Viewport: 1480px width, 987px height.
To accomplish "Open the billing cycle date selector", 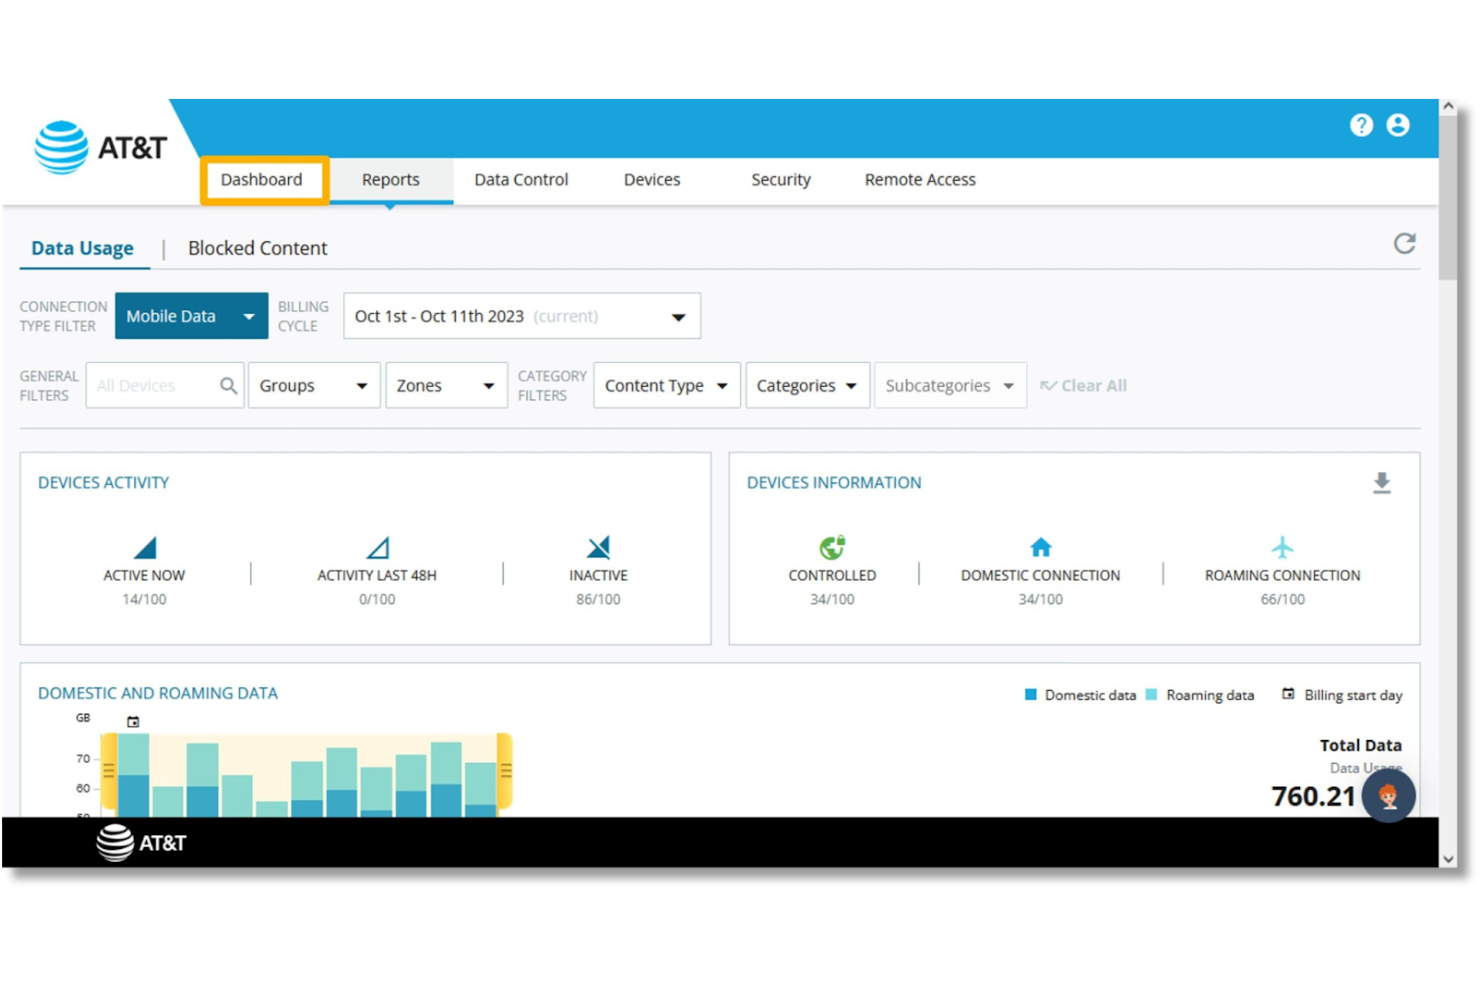I will click(x=521, y=315).
